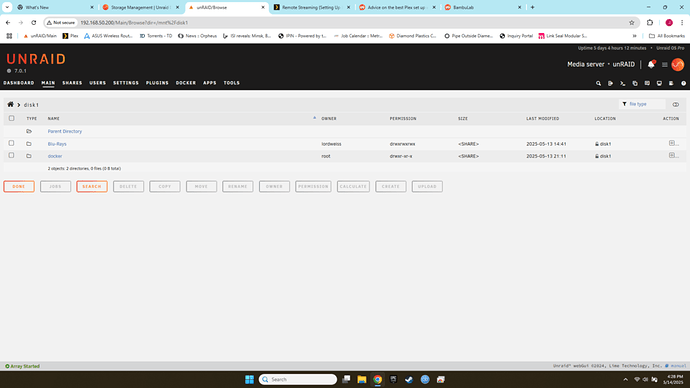Open the terminal icon in Unraid header

pos(623,83)
